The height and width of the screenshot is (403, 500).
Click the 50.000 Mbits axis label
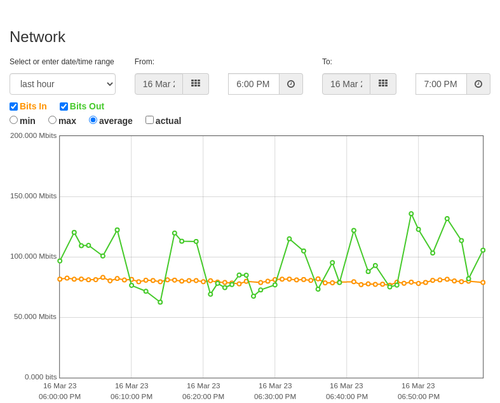pyautogui.click(x=35, y=316)
